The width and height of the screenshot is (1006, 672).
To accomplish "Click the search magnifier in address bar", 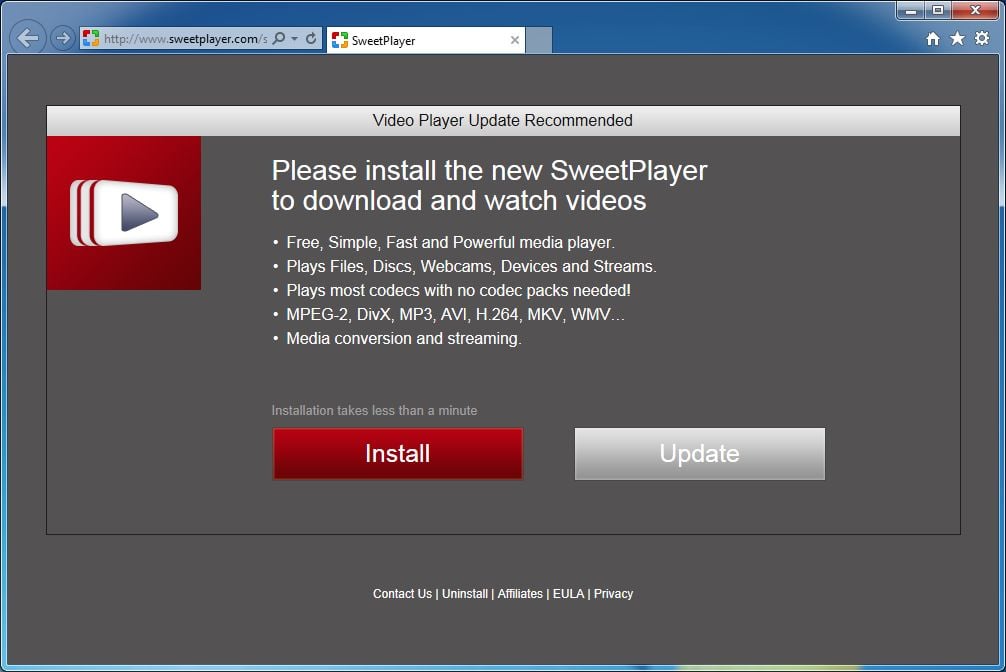I will [x=279, y=39].
